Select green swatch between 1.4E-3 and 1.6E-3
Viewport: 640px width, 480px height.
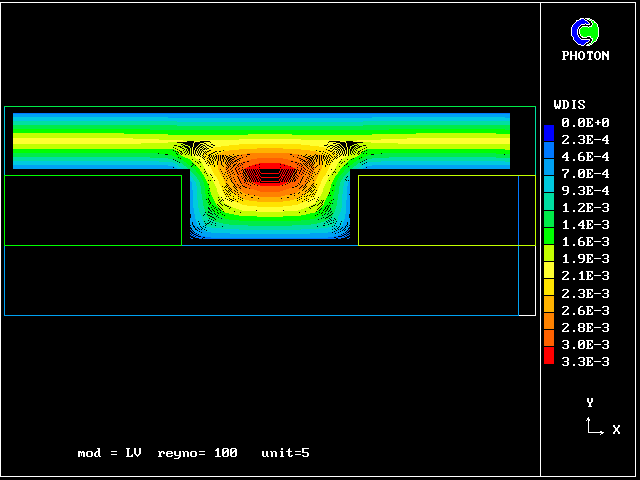click(x=549, y=234)
